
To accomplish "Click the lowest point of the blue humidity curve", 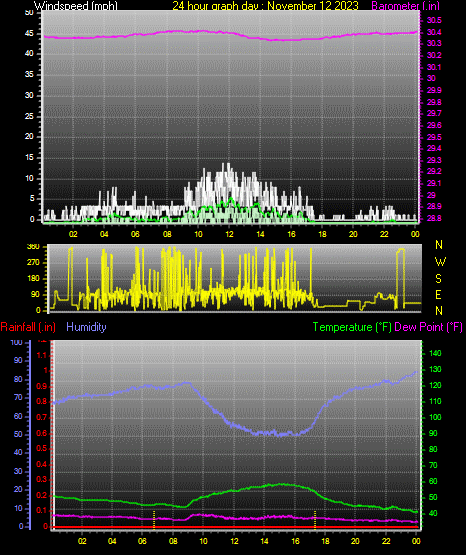I will (x=280, y=435).
